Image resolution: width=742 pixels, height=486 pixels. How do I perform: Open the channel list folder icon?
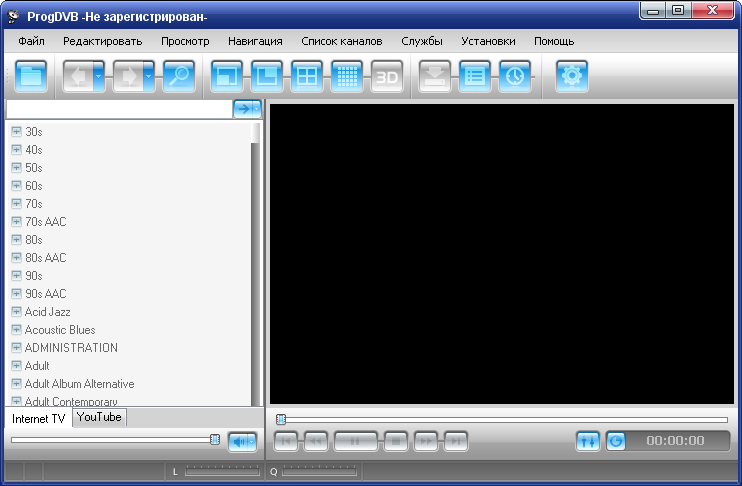pyautogui.click(x=32, y=77)
